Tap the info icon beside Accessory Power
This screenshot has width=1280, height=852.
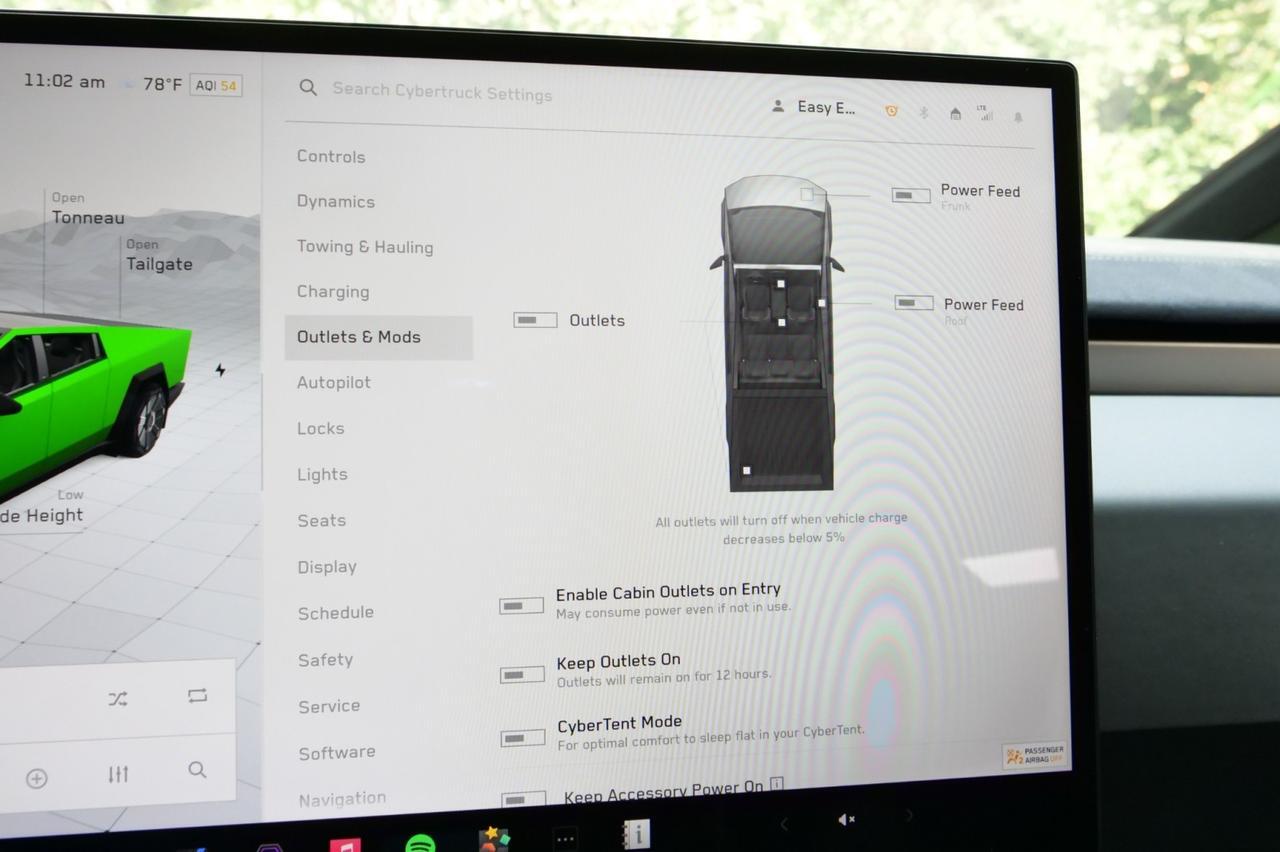[x=776, y=784]
